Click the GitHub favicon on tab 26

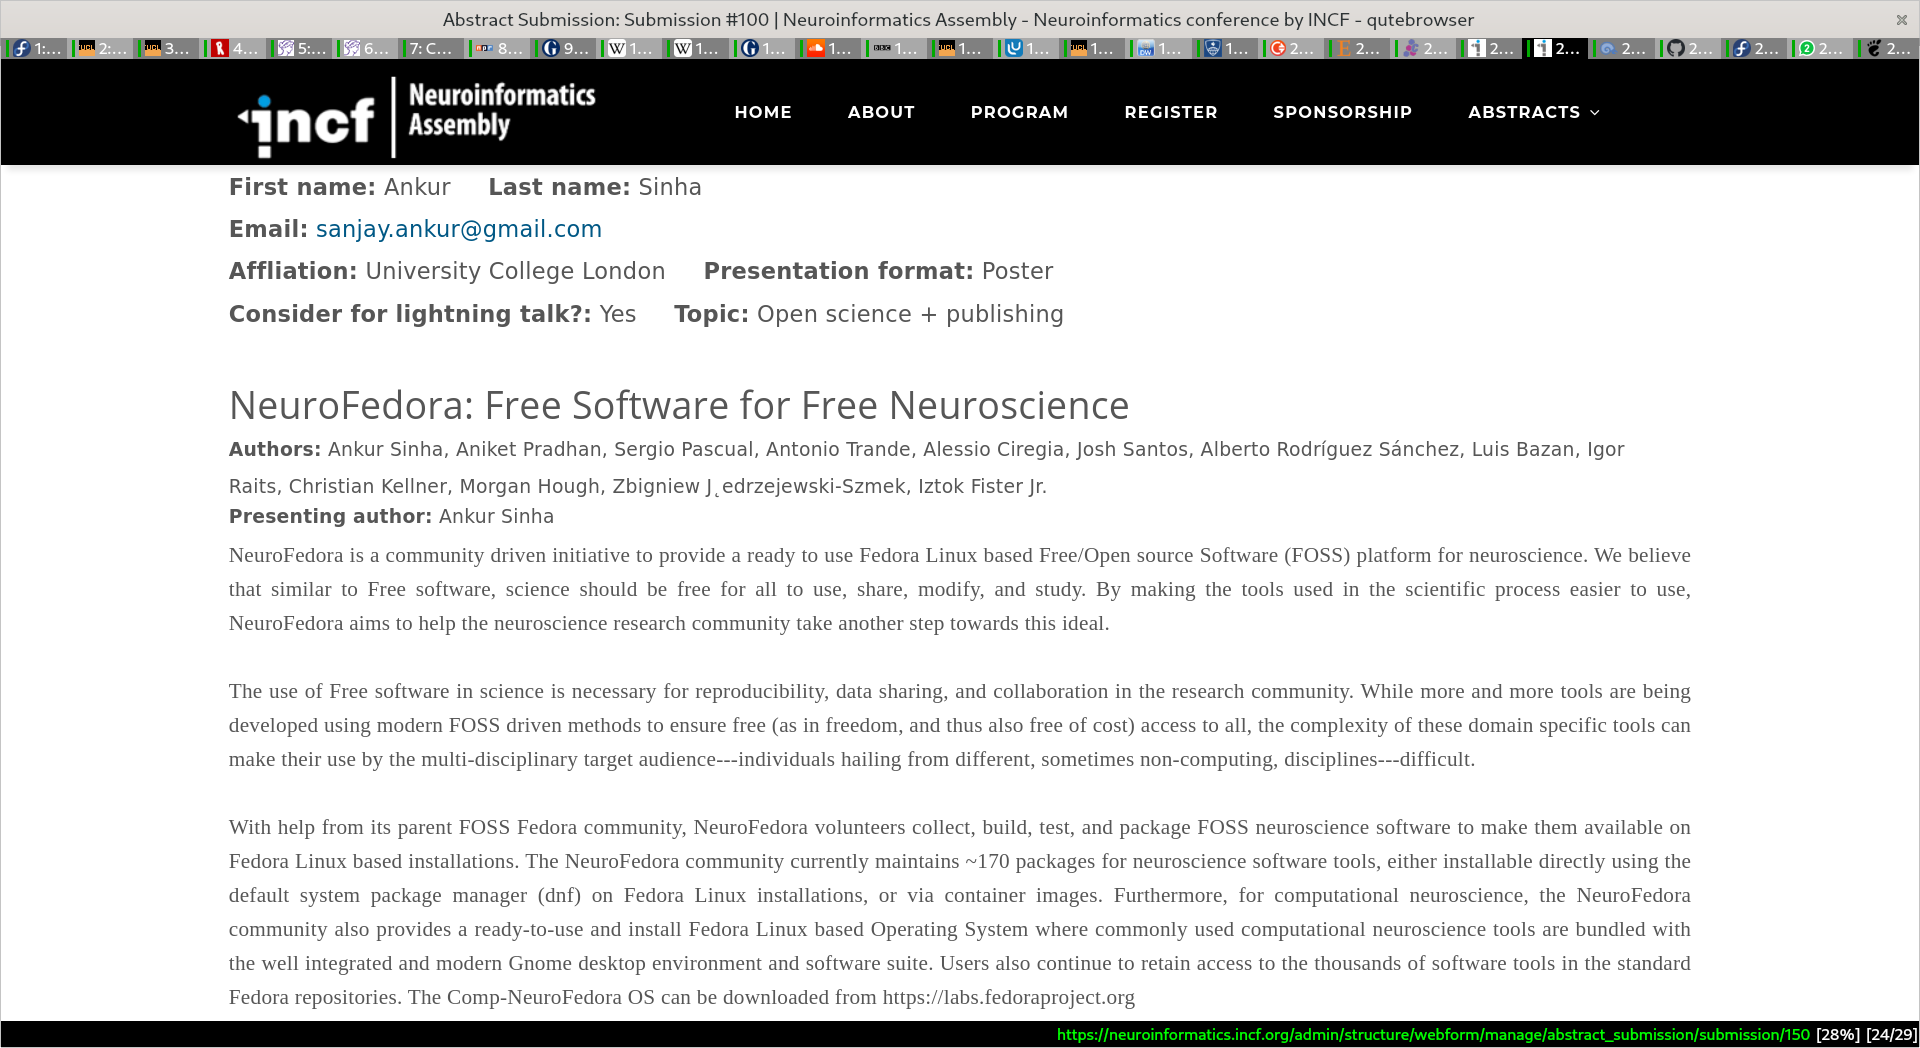[1676, 48]
